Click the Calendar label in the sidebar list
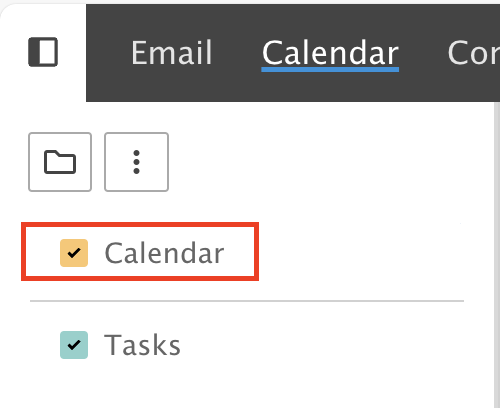This screenshot has height=408, width=500. coord(164,253)
